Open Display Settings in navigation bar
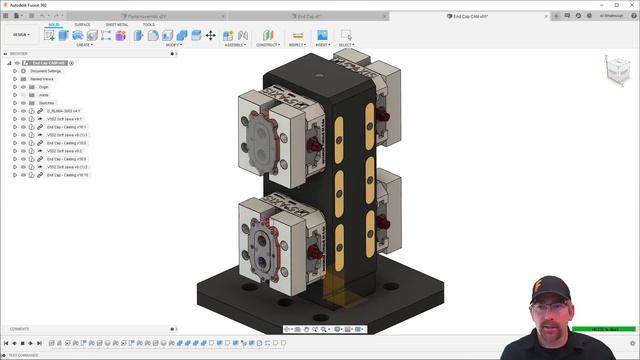The height and width of the screenshot is (360, 640). 338,329
